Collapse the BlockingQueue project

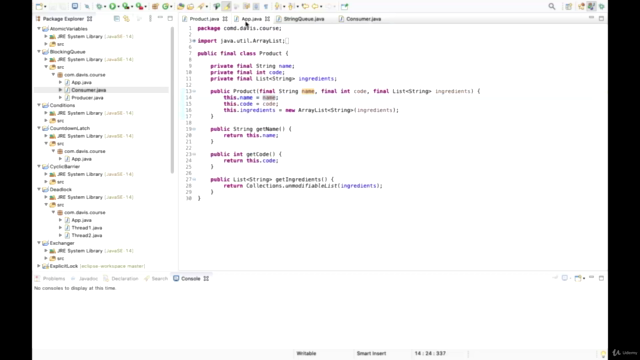point(39,52)
